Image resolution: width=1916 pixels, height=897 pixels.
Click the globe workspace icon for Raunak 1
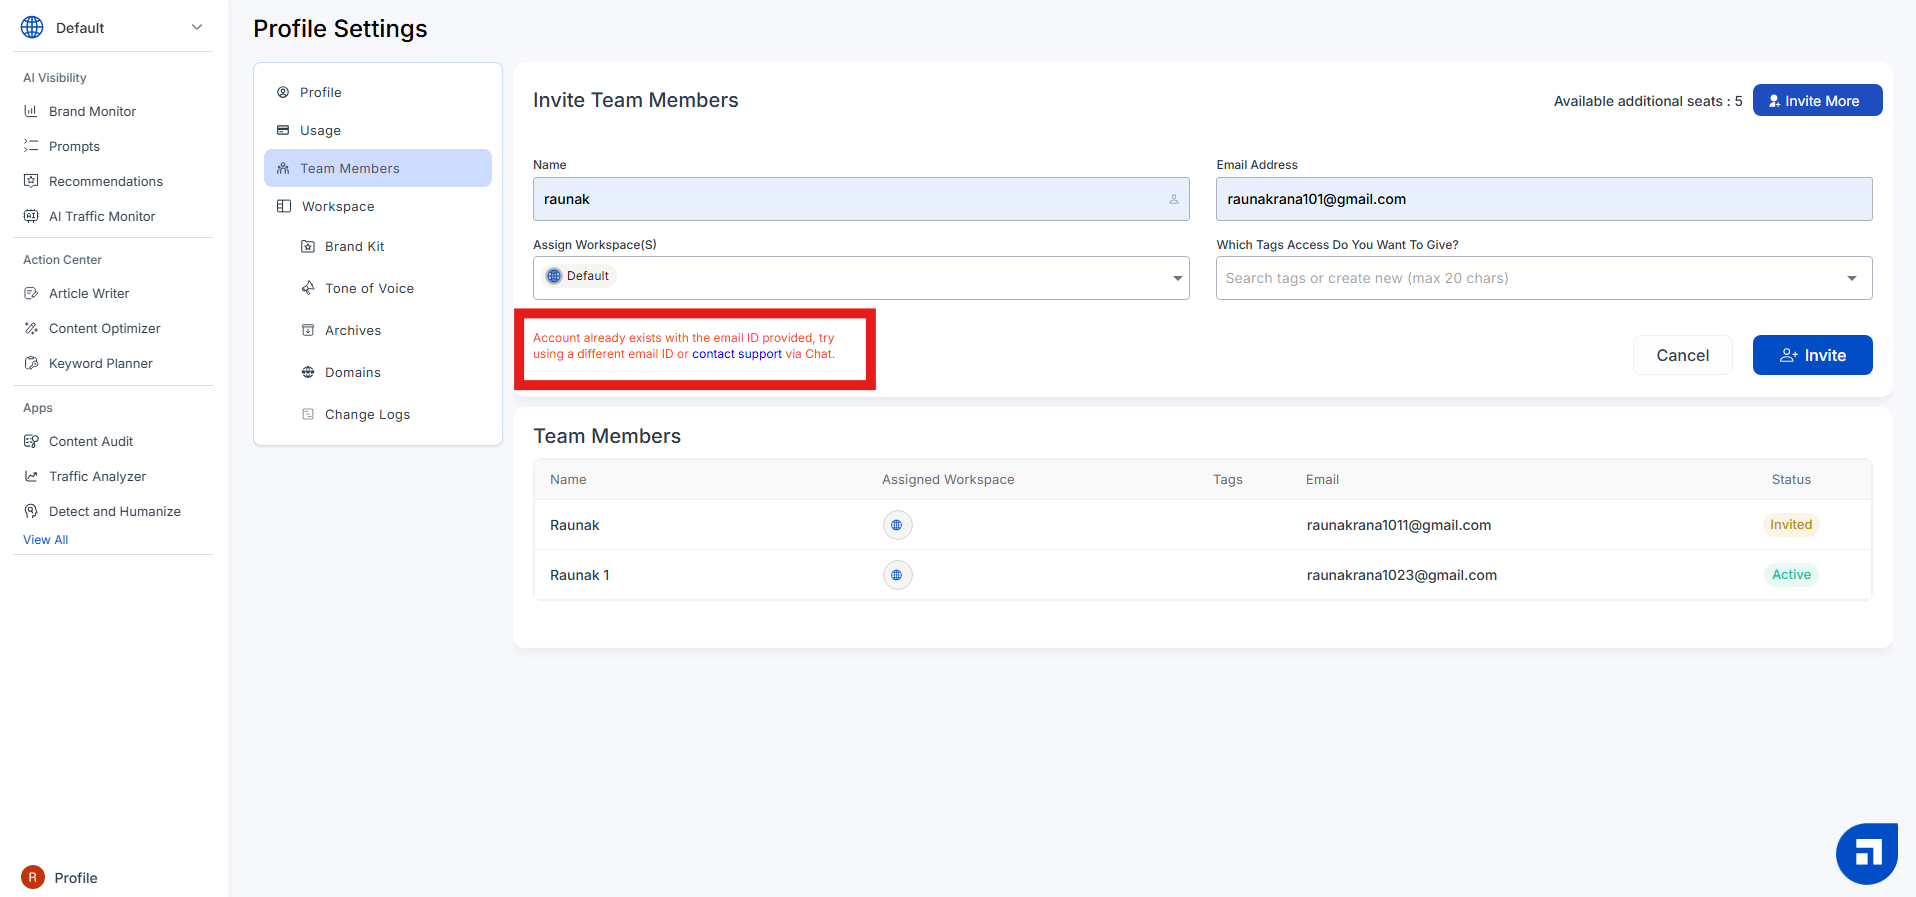897,575
